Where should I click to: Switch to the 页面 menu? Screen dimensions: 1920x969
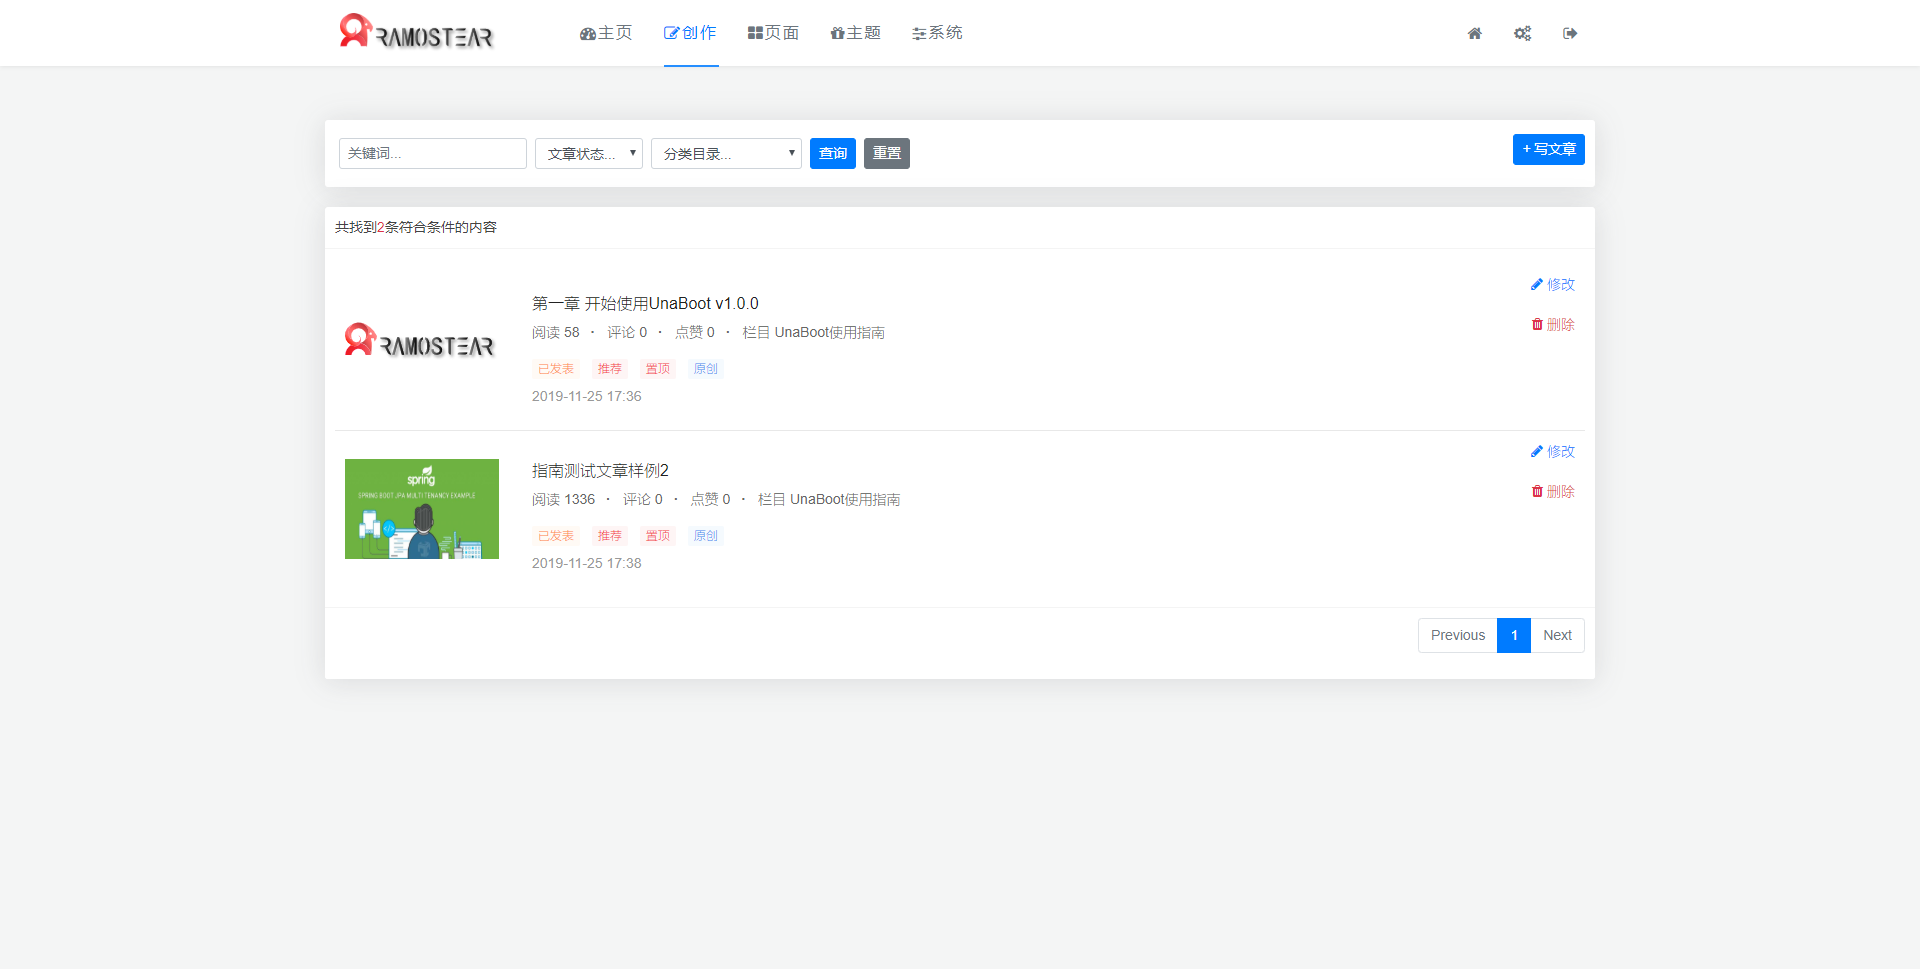[773, 33]
